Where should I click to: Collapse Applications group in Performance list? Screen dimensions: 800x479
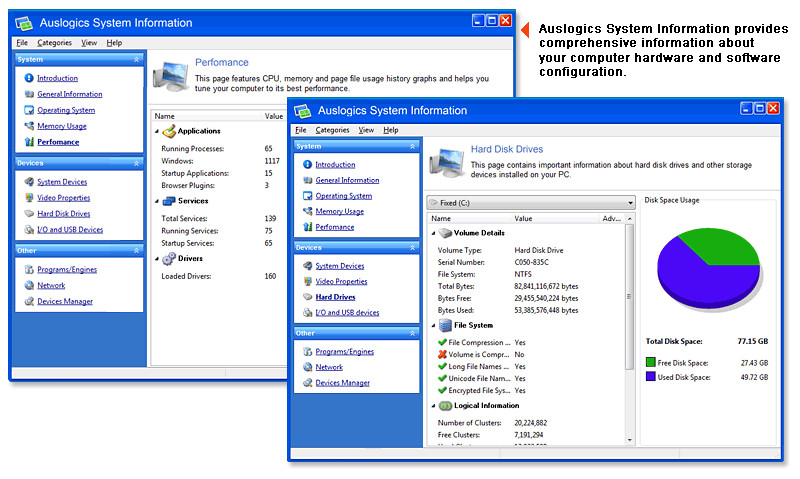click(x=157, y=132)
